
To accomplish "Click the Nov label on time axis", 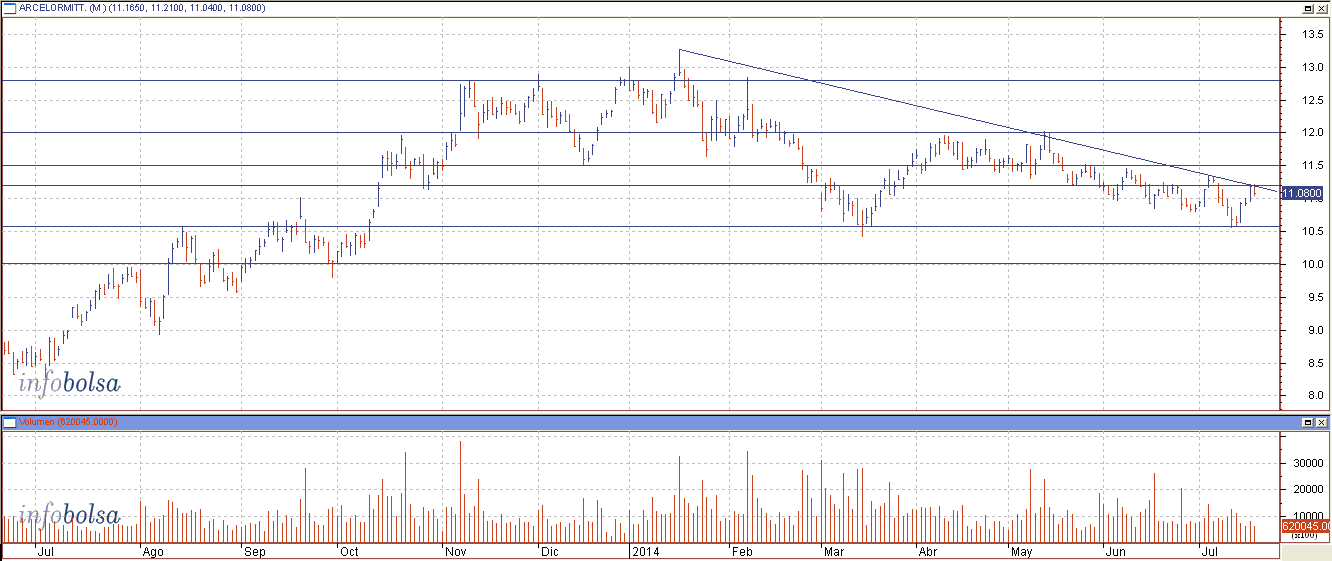I will 455,551.
